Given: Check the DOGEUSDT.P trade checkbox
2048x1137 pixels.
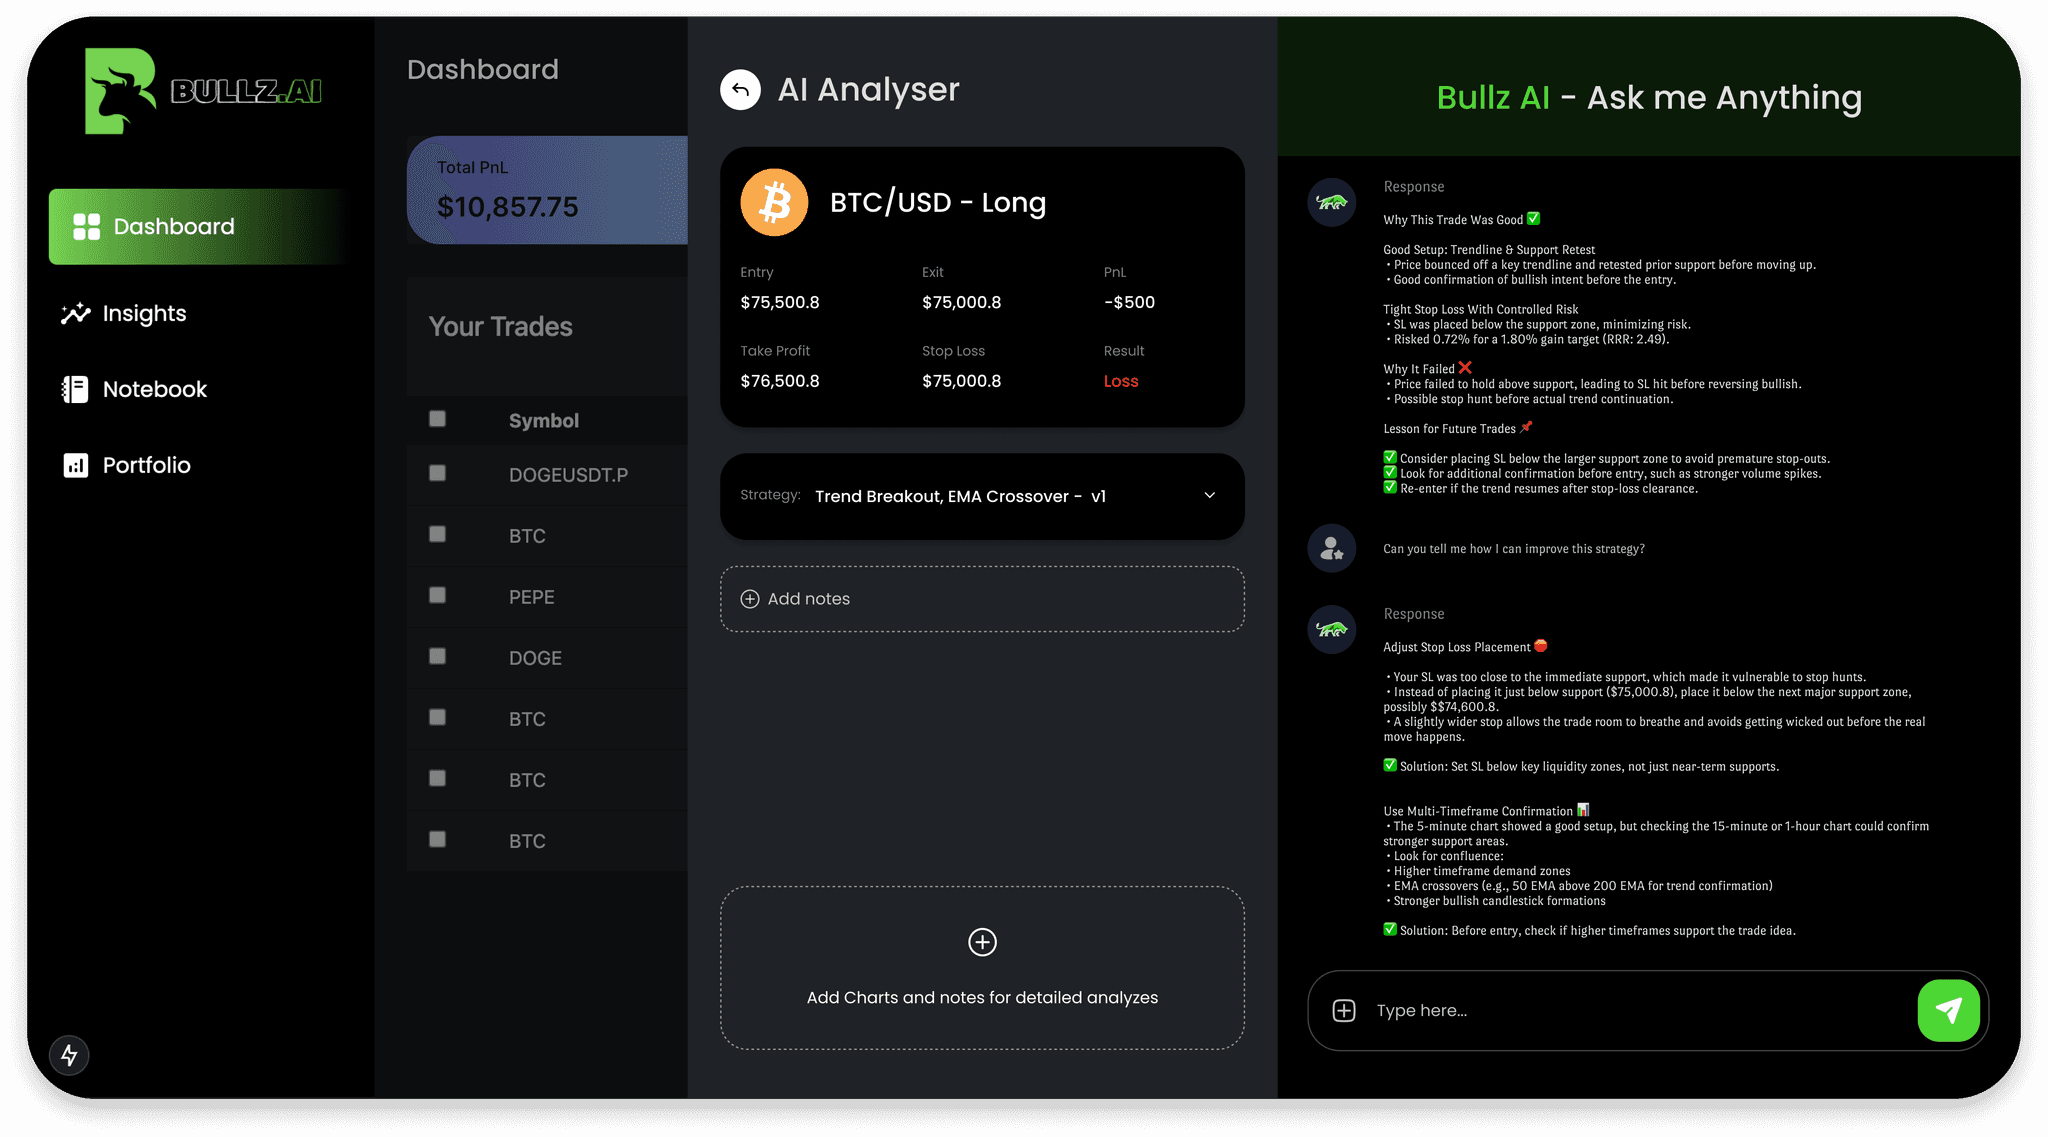Looking at the screenshot, I should click(x=437, y=473).
